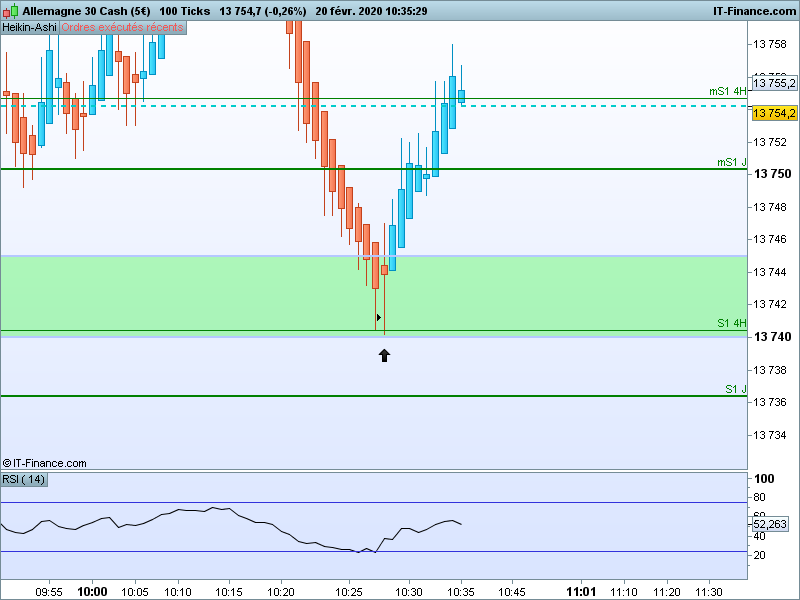Viewport: 800px width, 600px height.
Task: Click the 09:55 time axis label
Action: pyautogui.click(x=49, y=592)
